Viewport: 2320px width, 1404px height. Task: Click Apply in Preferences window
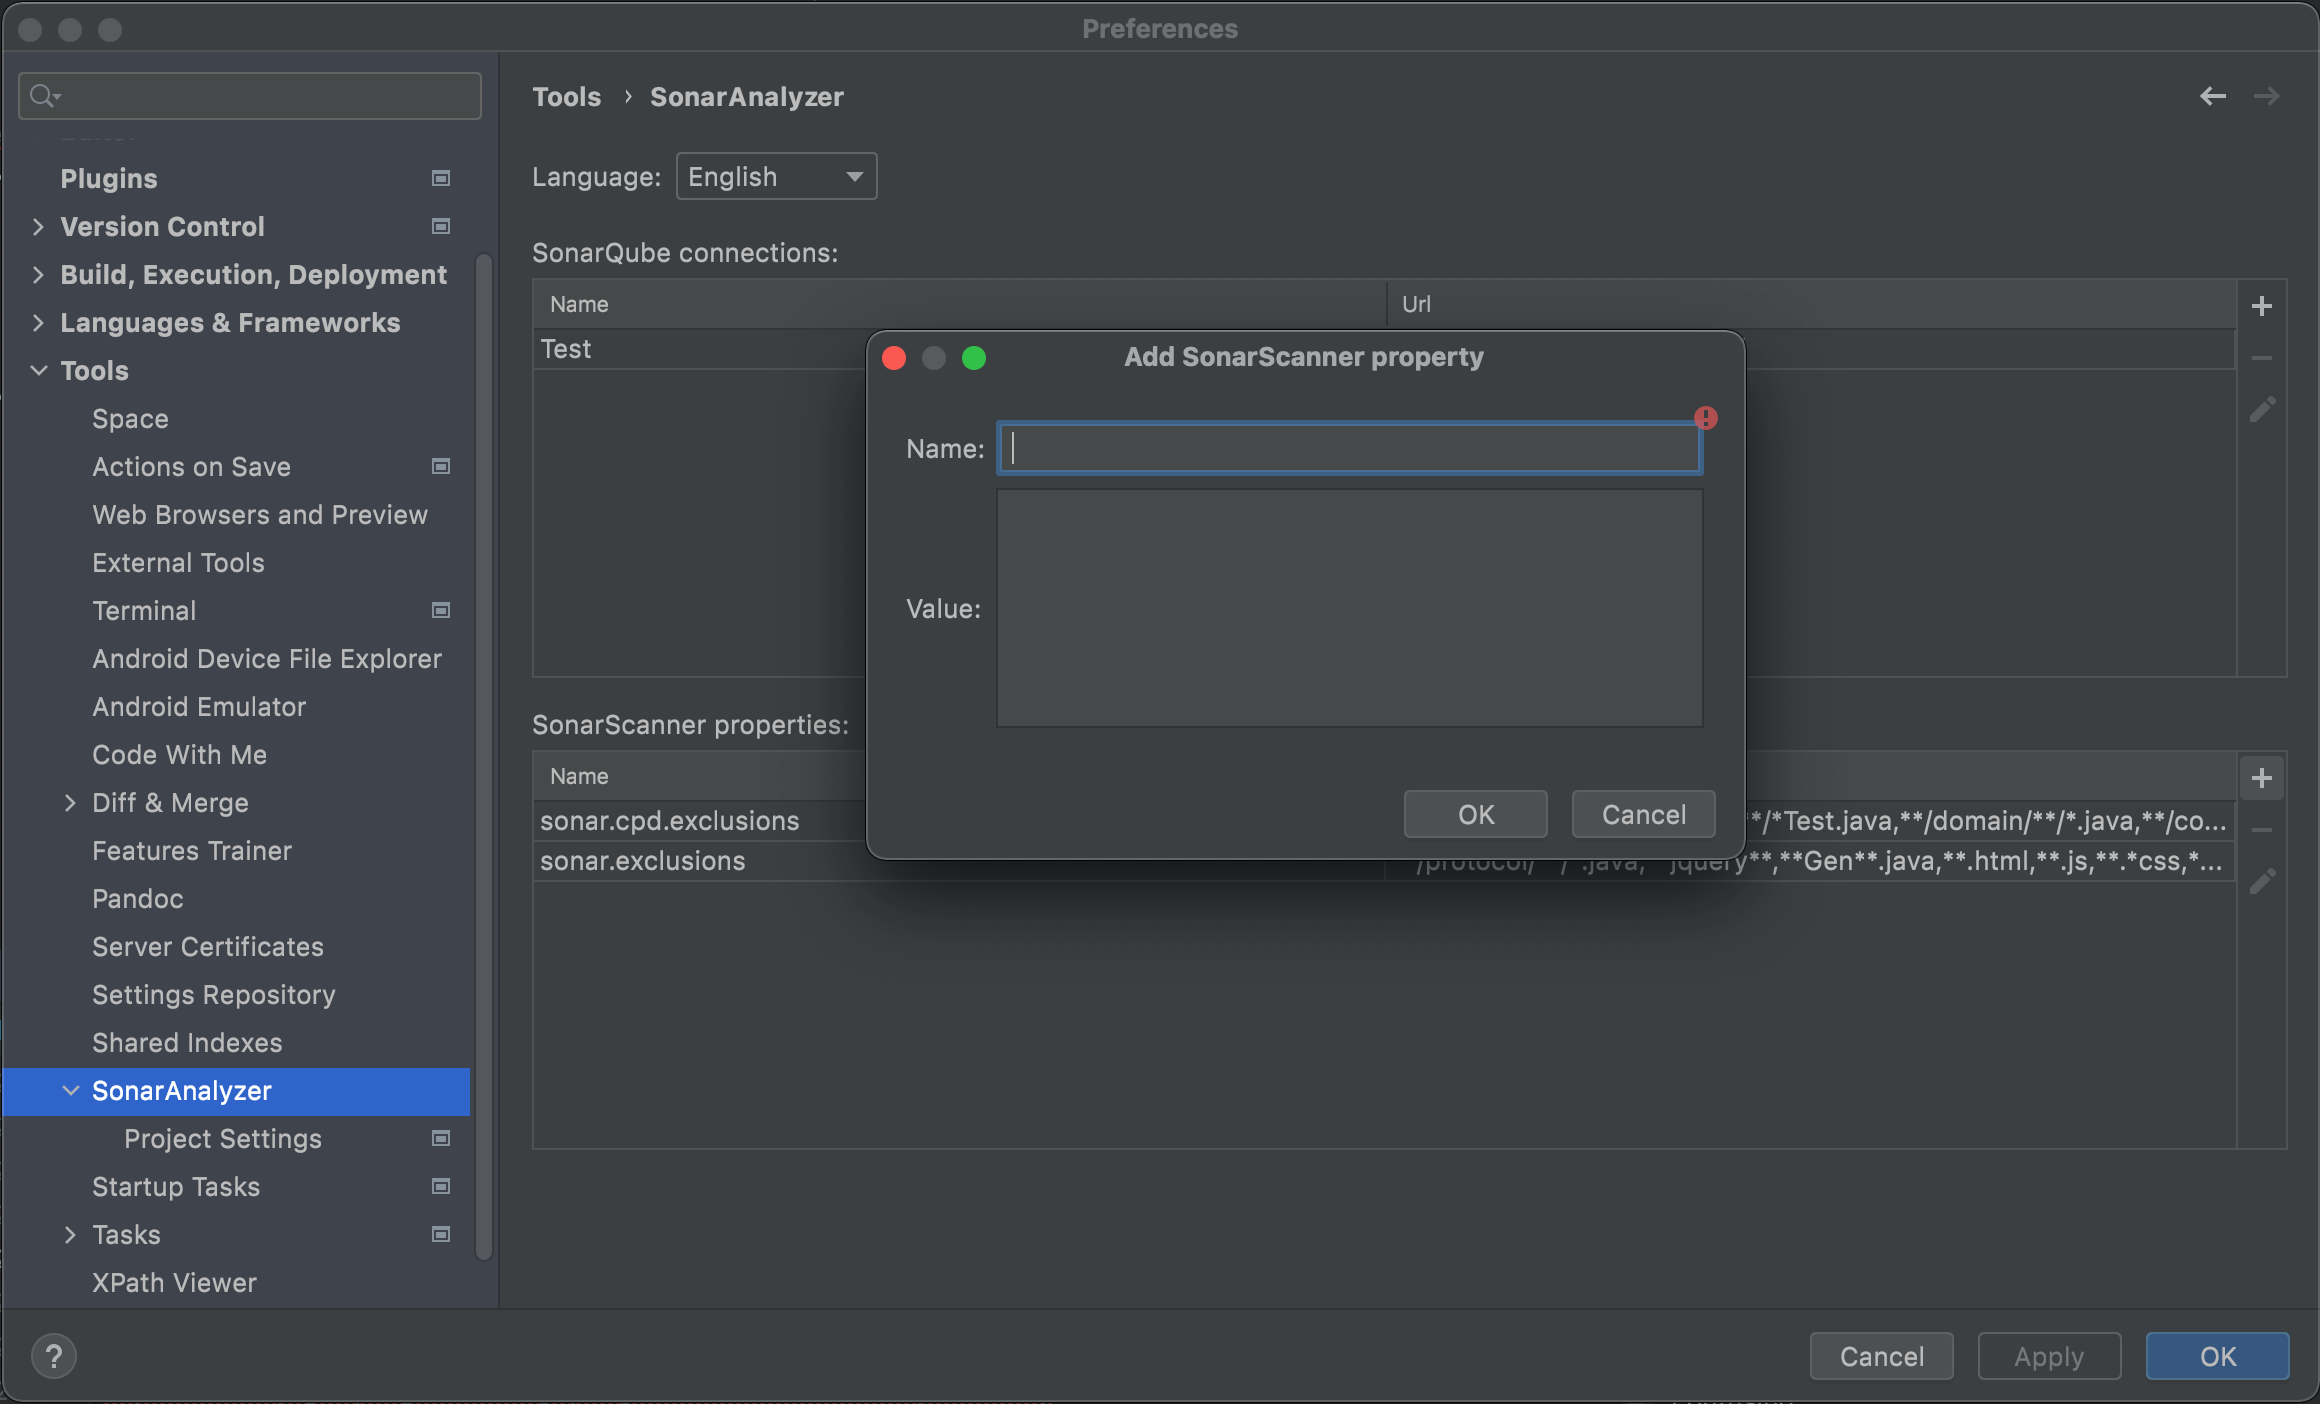click(x=2050, y=1356)
